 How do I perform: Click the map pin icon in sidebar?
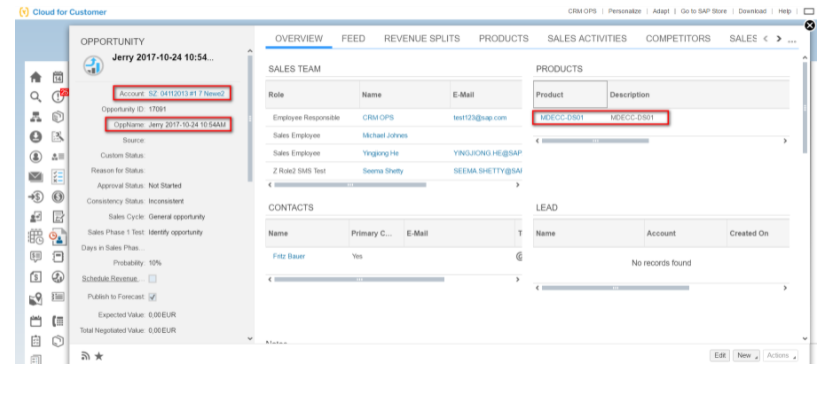click(36, 299)
